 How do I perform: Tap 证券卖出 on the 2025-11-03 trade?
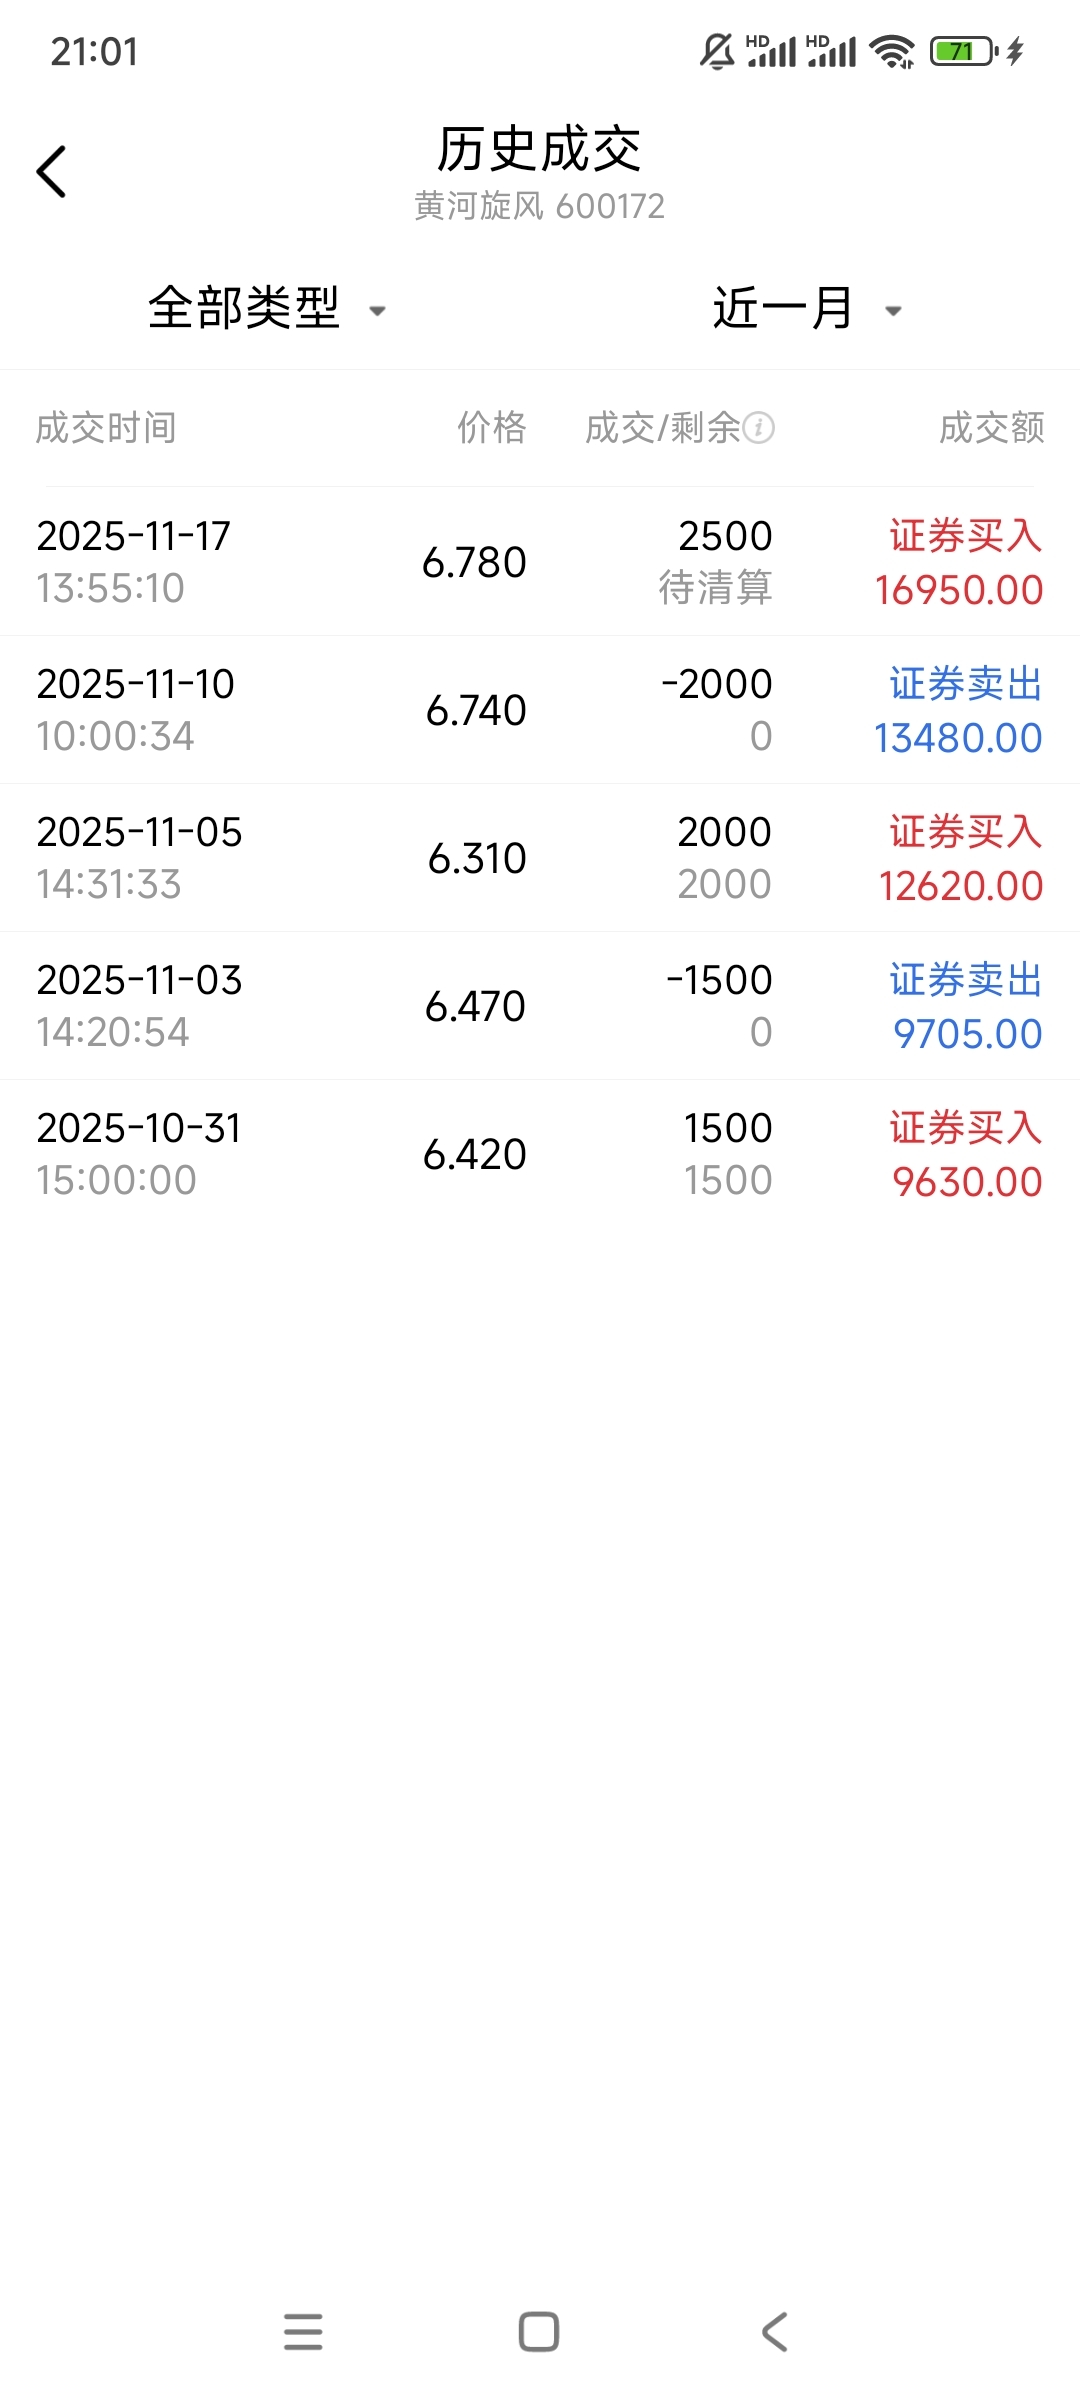click(965, 980)
